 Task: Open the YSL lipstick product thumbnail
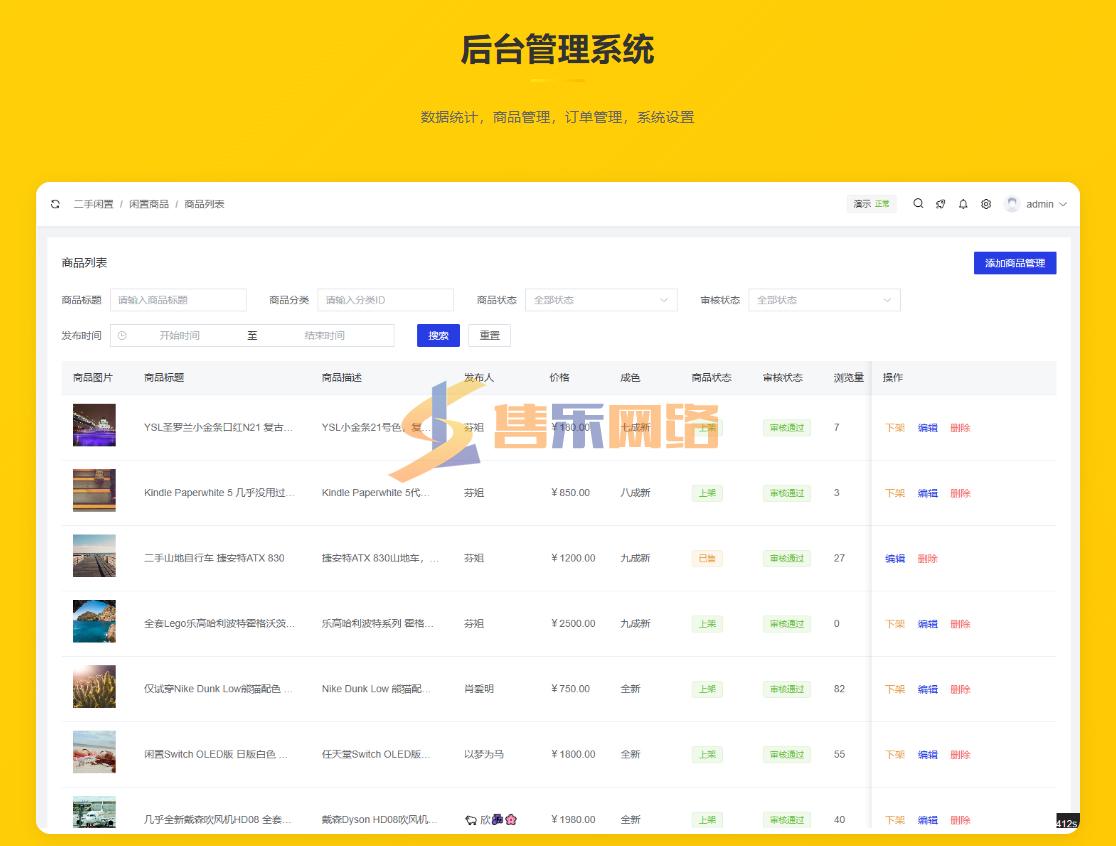pos(94,425)
